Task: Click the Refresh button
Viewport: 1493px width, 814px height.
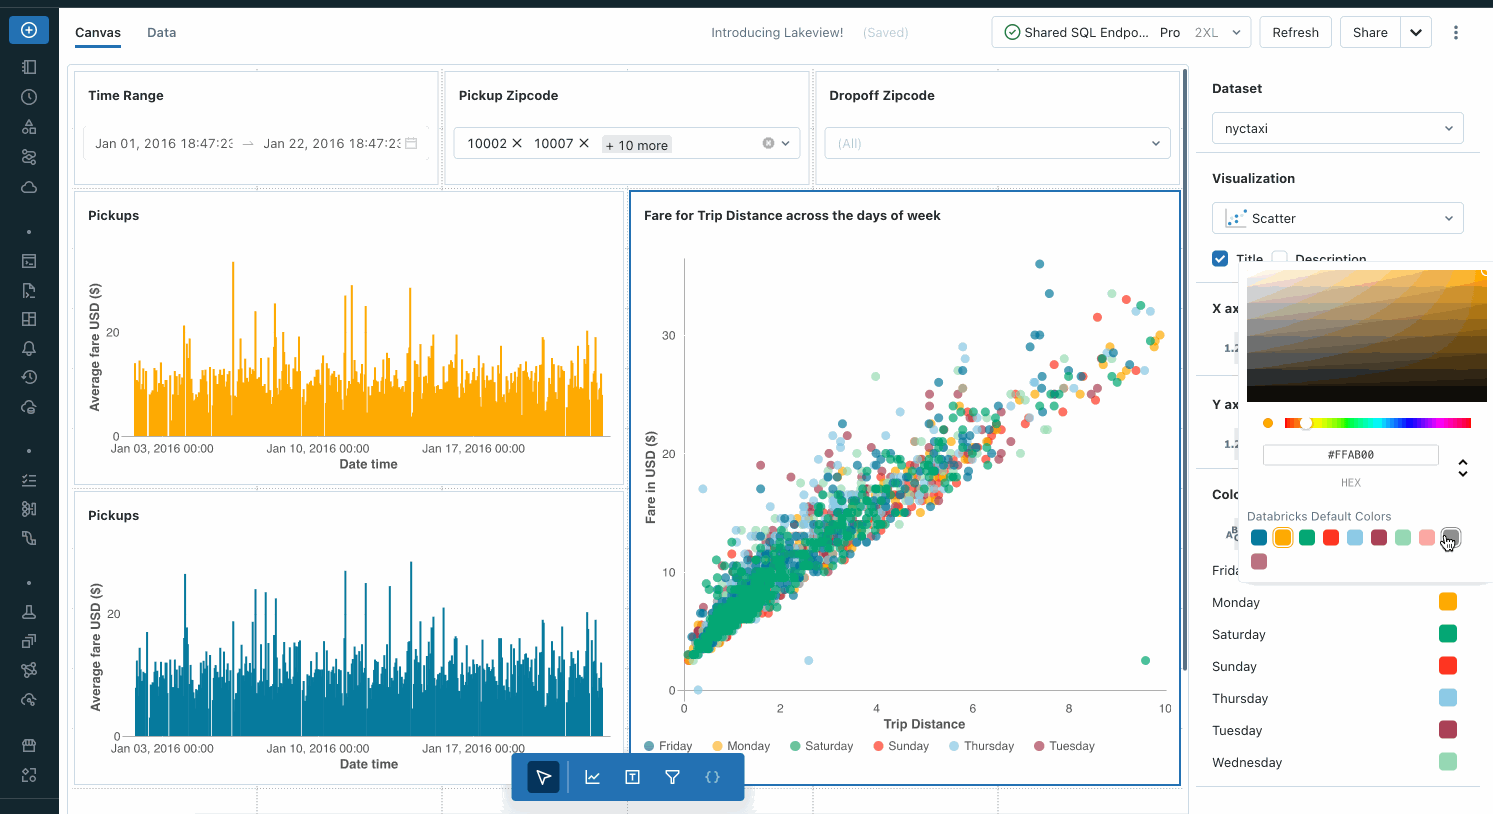Action: coord(1295,32)
